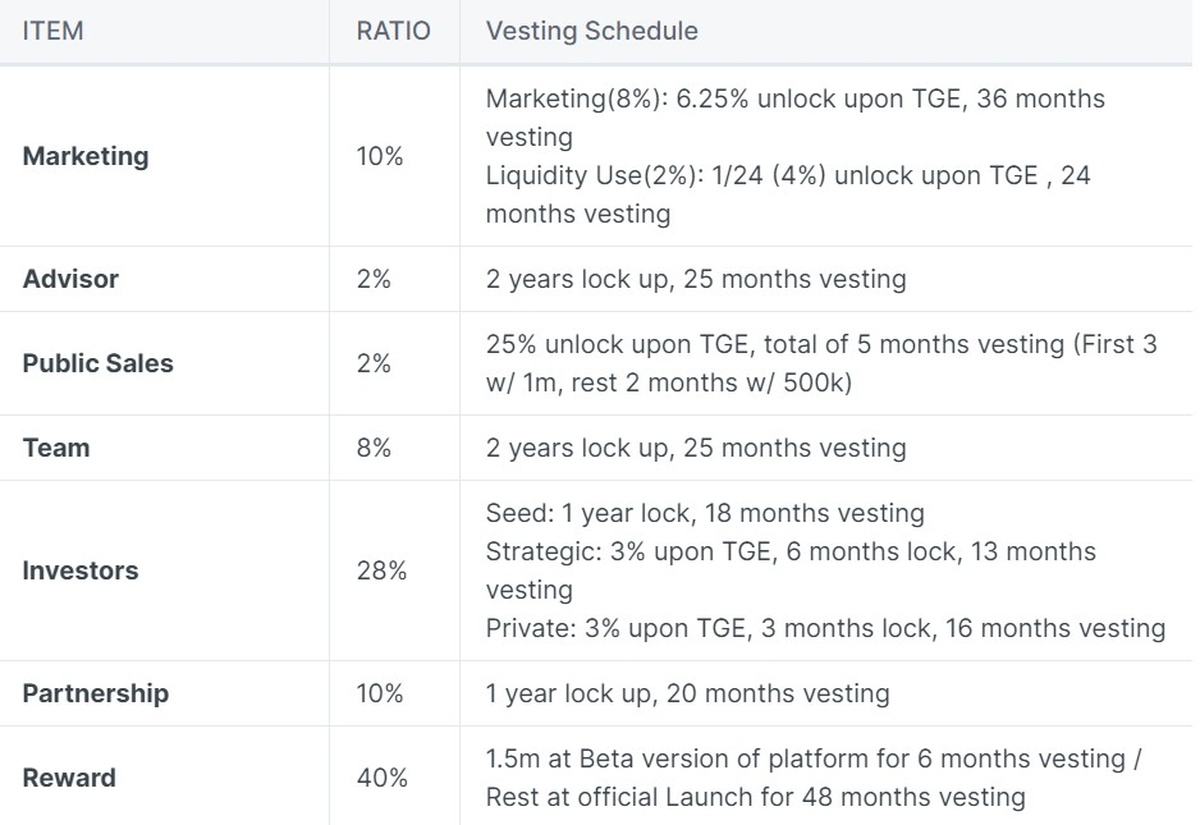Click the Team row label
This screenshot has width=1200, height=825.
(56, 448)
